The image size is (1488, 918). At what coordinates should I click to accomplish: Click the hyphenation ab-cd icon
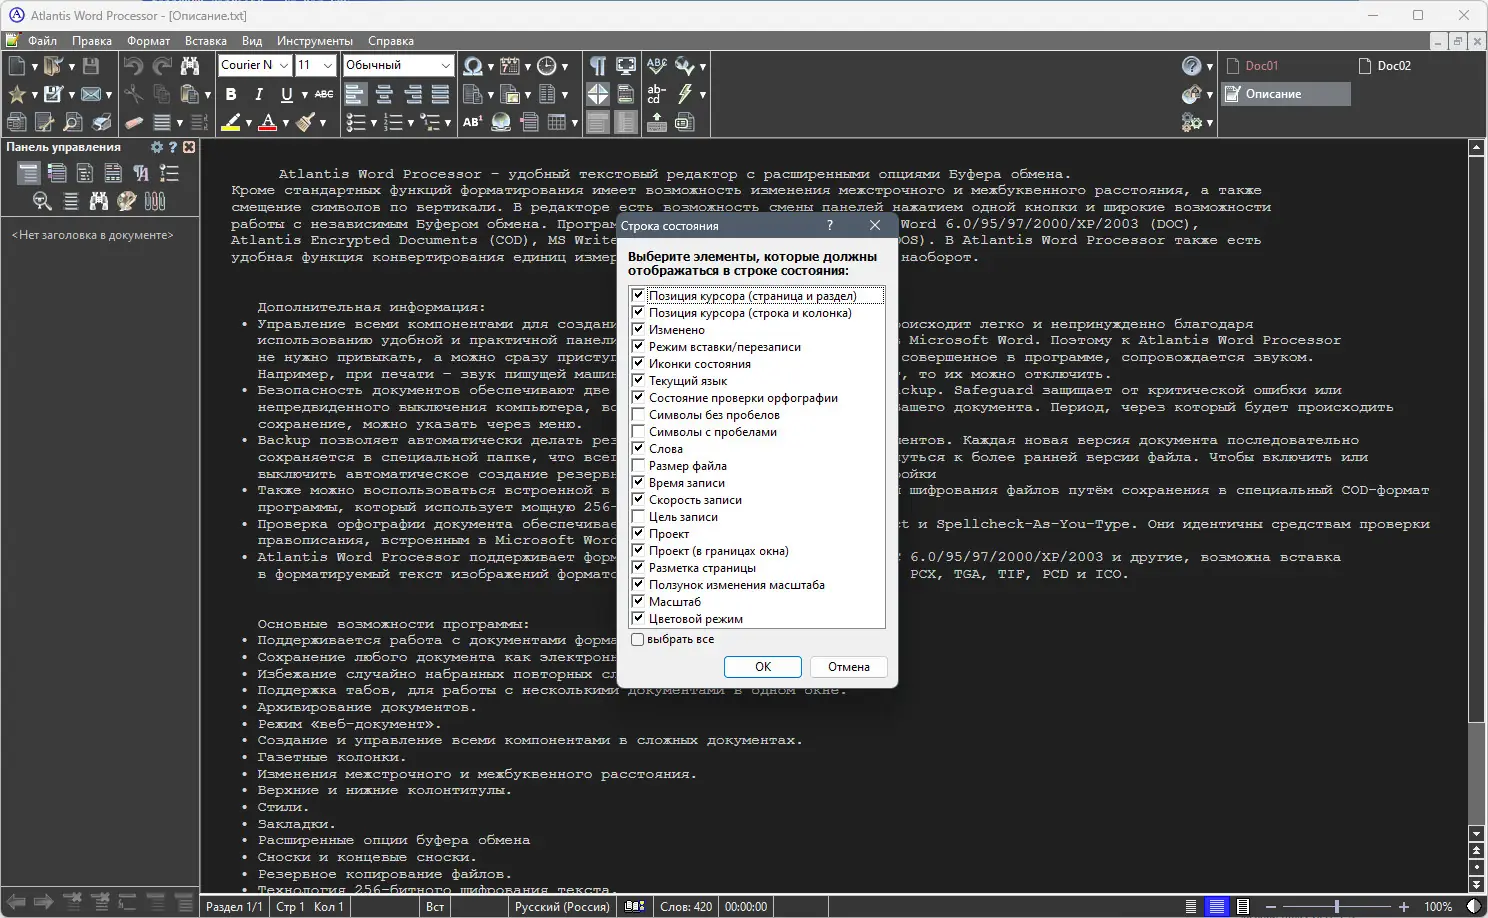pos(657,94)
